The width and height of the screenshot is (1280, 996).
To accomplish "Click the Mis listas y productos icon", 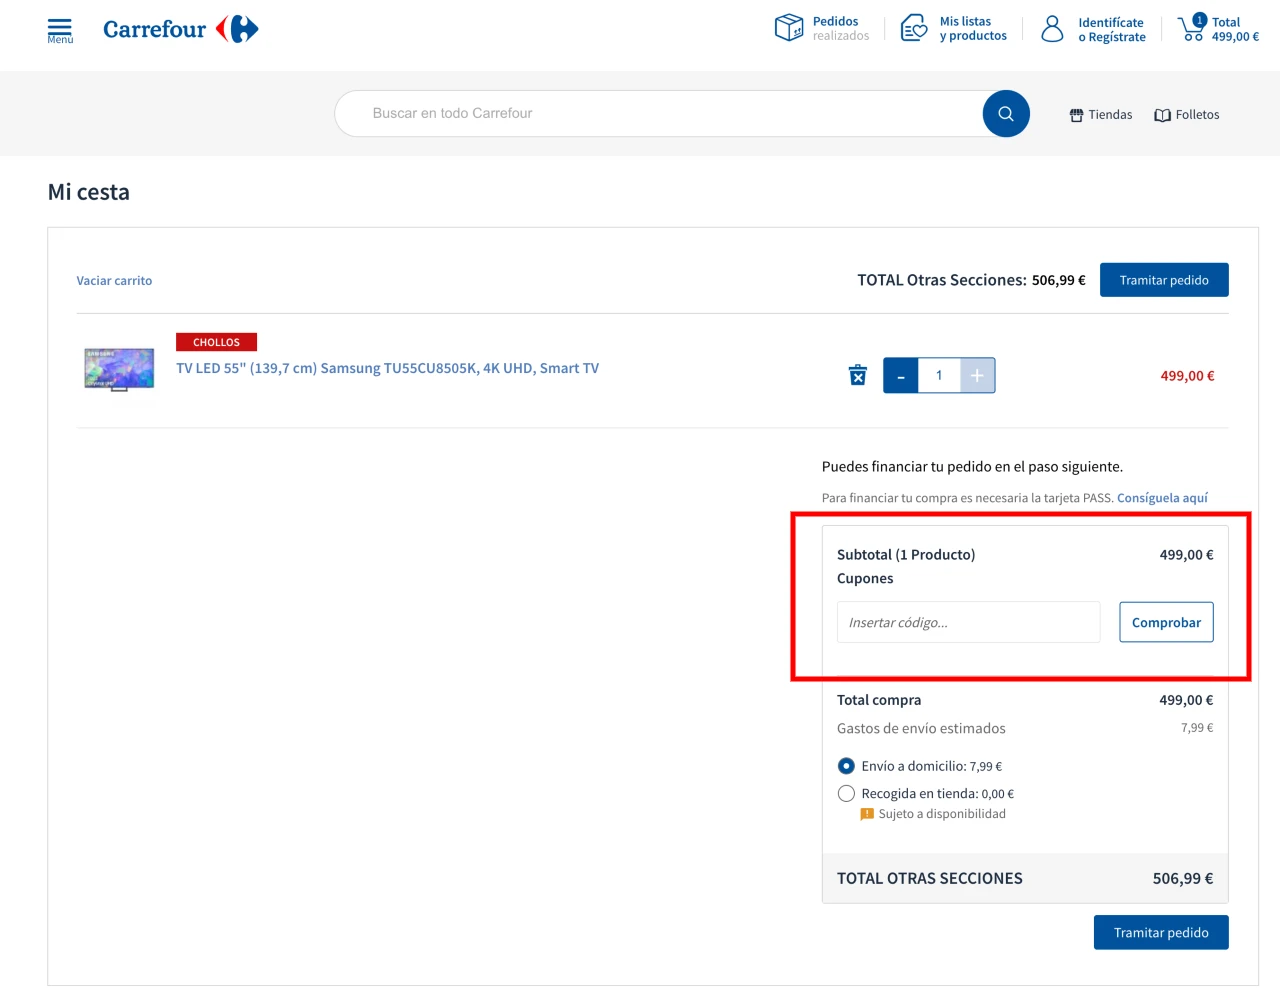I will pyautogui.click(x=913, y=29).
